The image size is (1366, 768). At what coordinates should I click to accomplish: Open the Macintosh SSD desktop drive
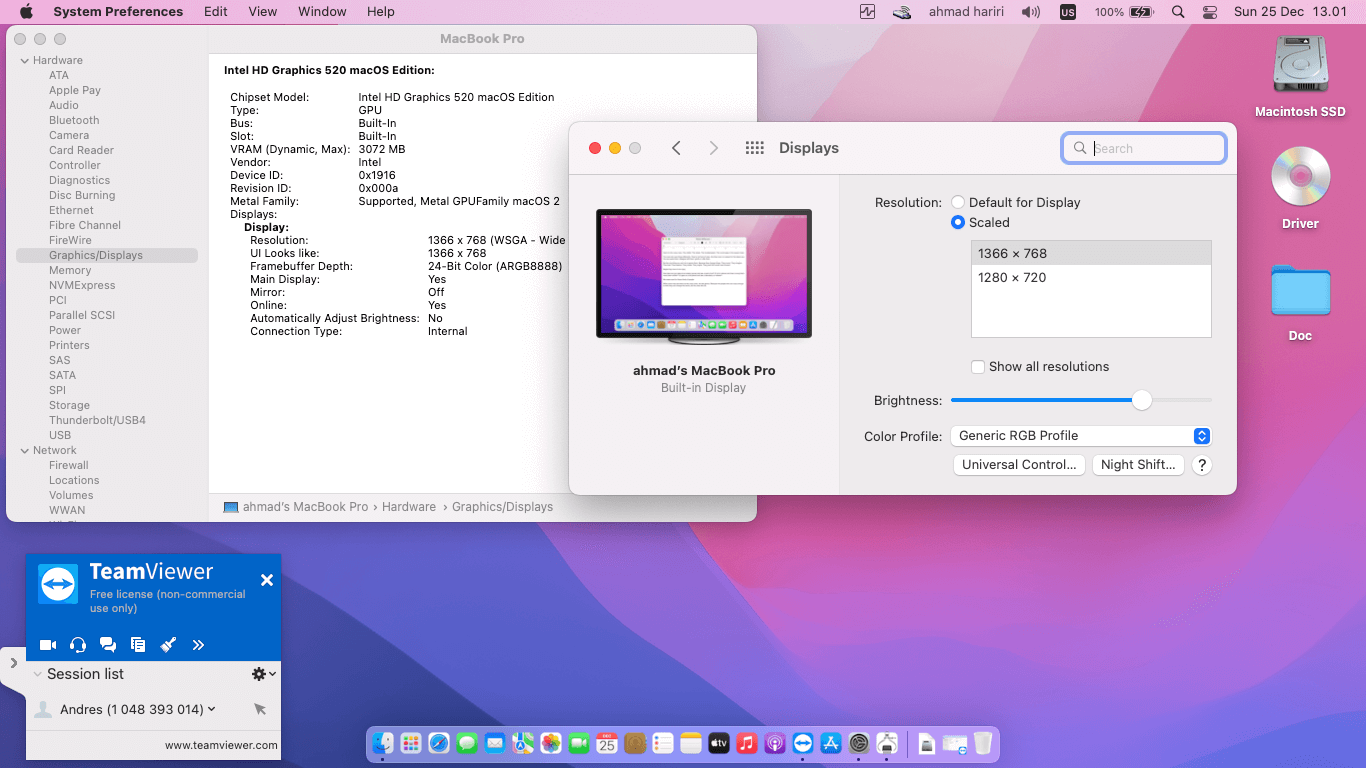pyautogui.click(x=1300, y=66)
